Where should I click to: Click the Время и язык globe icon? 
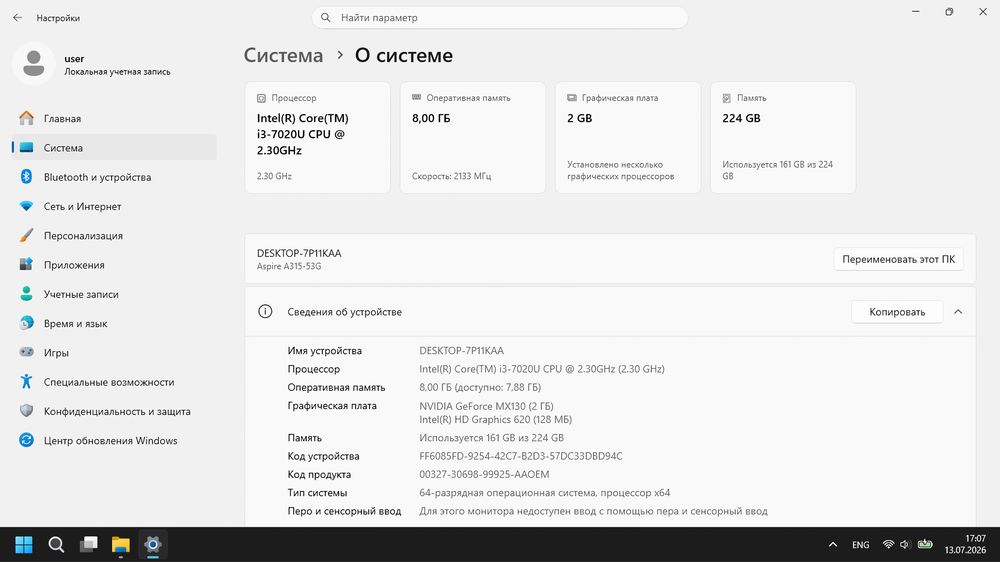click(26, 323)
